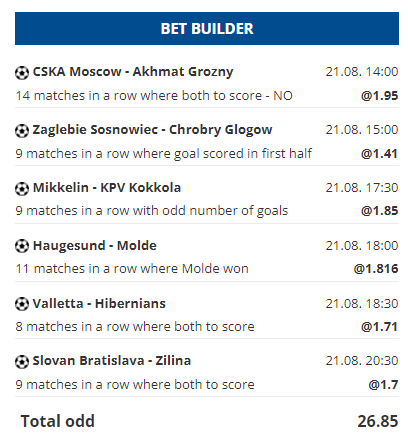Open the Haugesund - Molde match
The height and width of the screenshot is (438, 408).
click(x=95, y=246)
